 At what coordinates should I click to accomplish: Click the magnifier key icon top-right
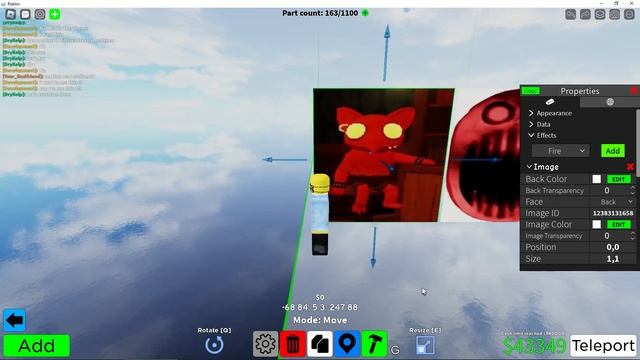coord(571,14)
